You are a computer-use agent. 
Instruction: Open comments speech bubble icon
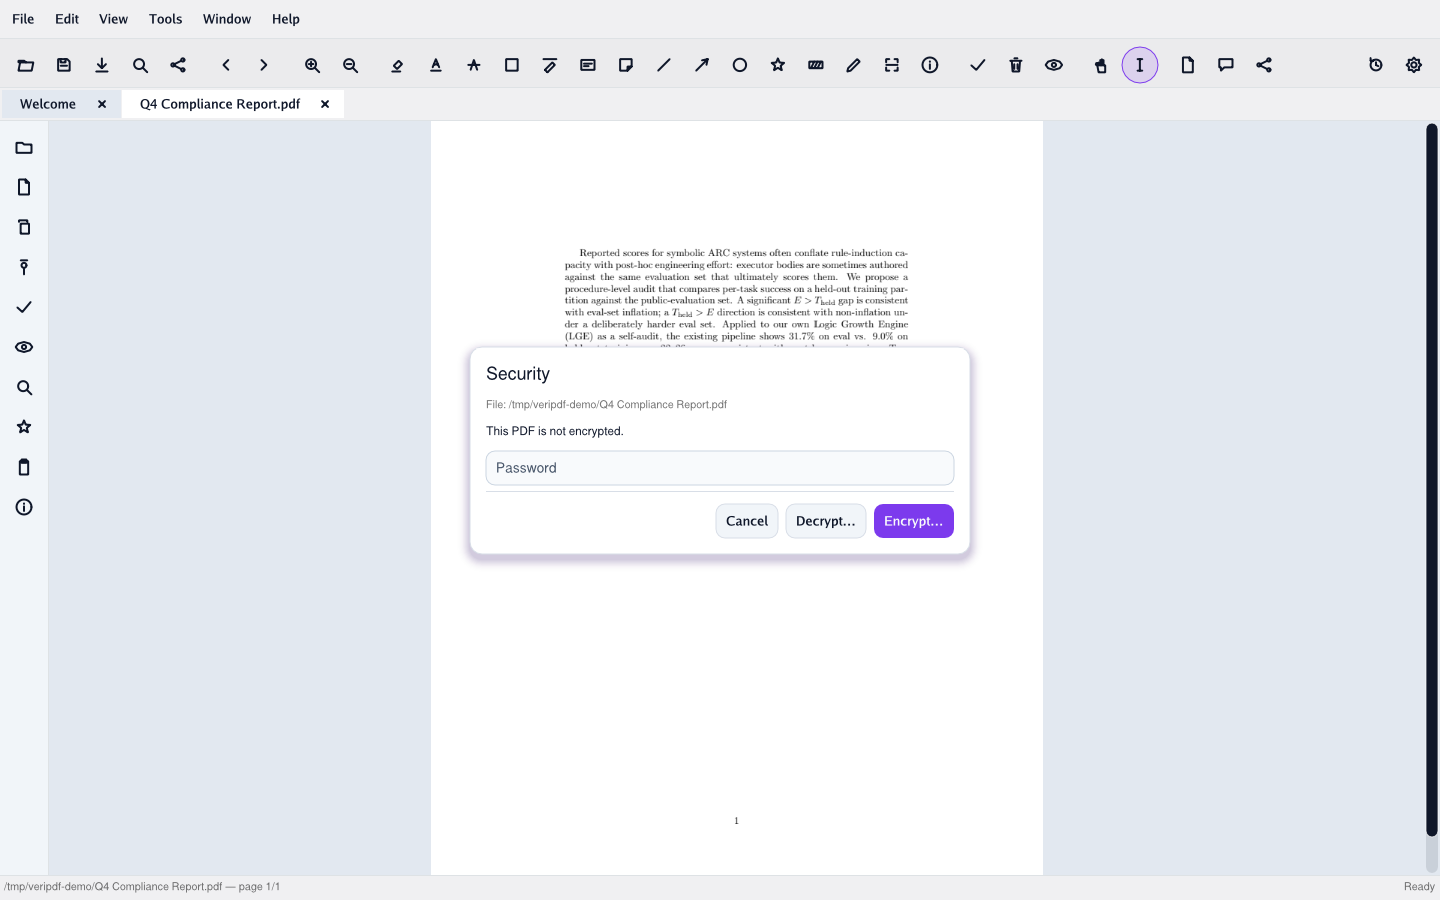pyautogui.click(x=1226, y=65)
